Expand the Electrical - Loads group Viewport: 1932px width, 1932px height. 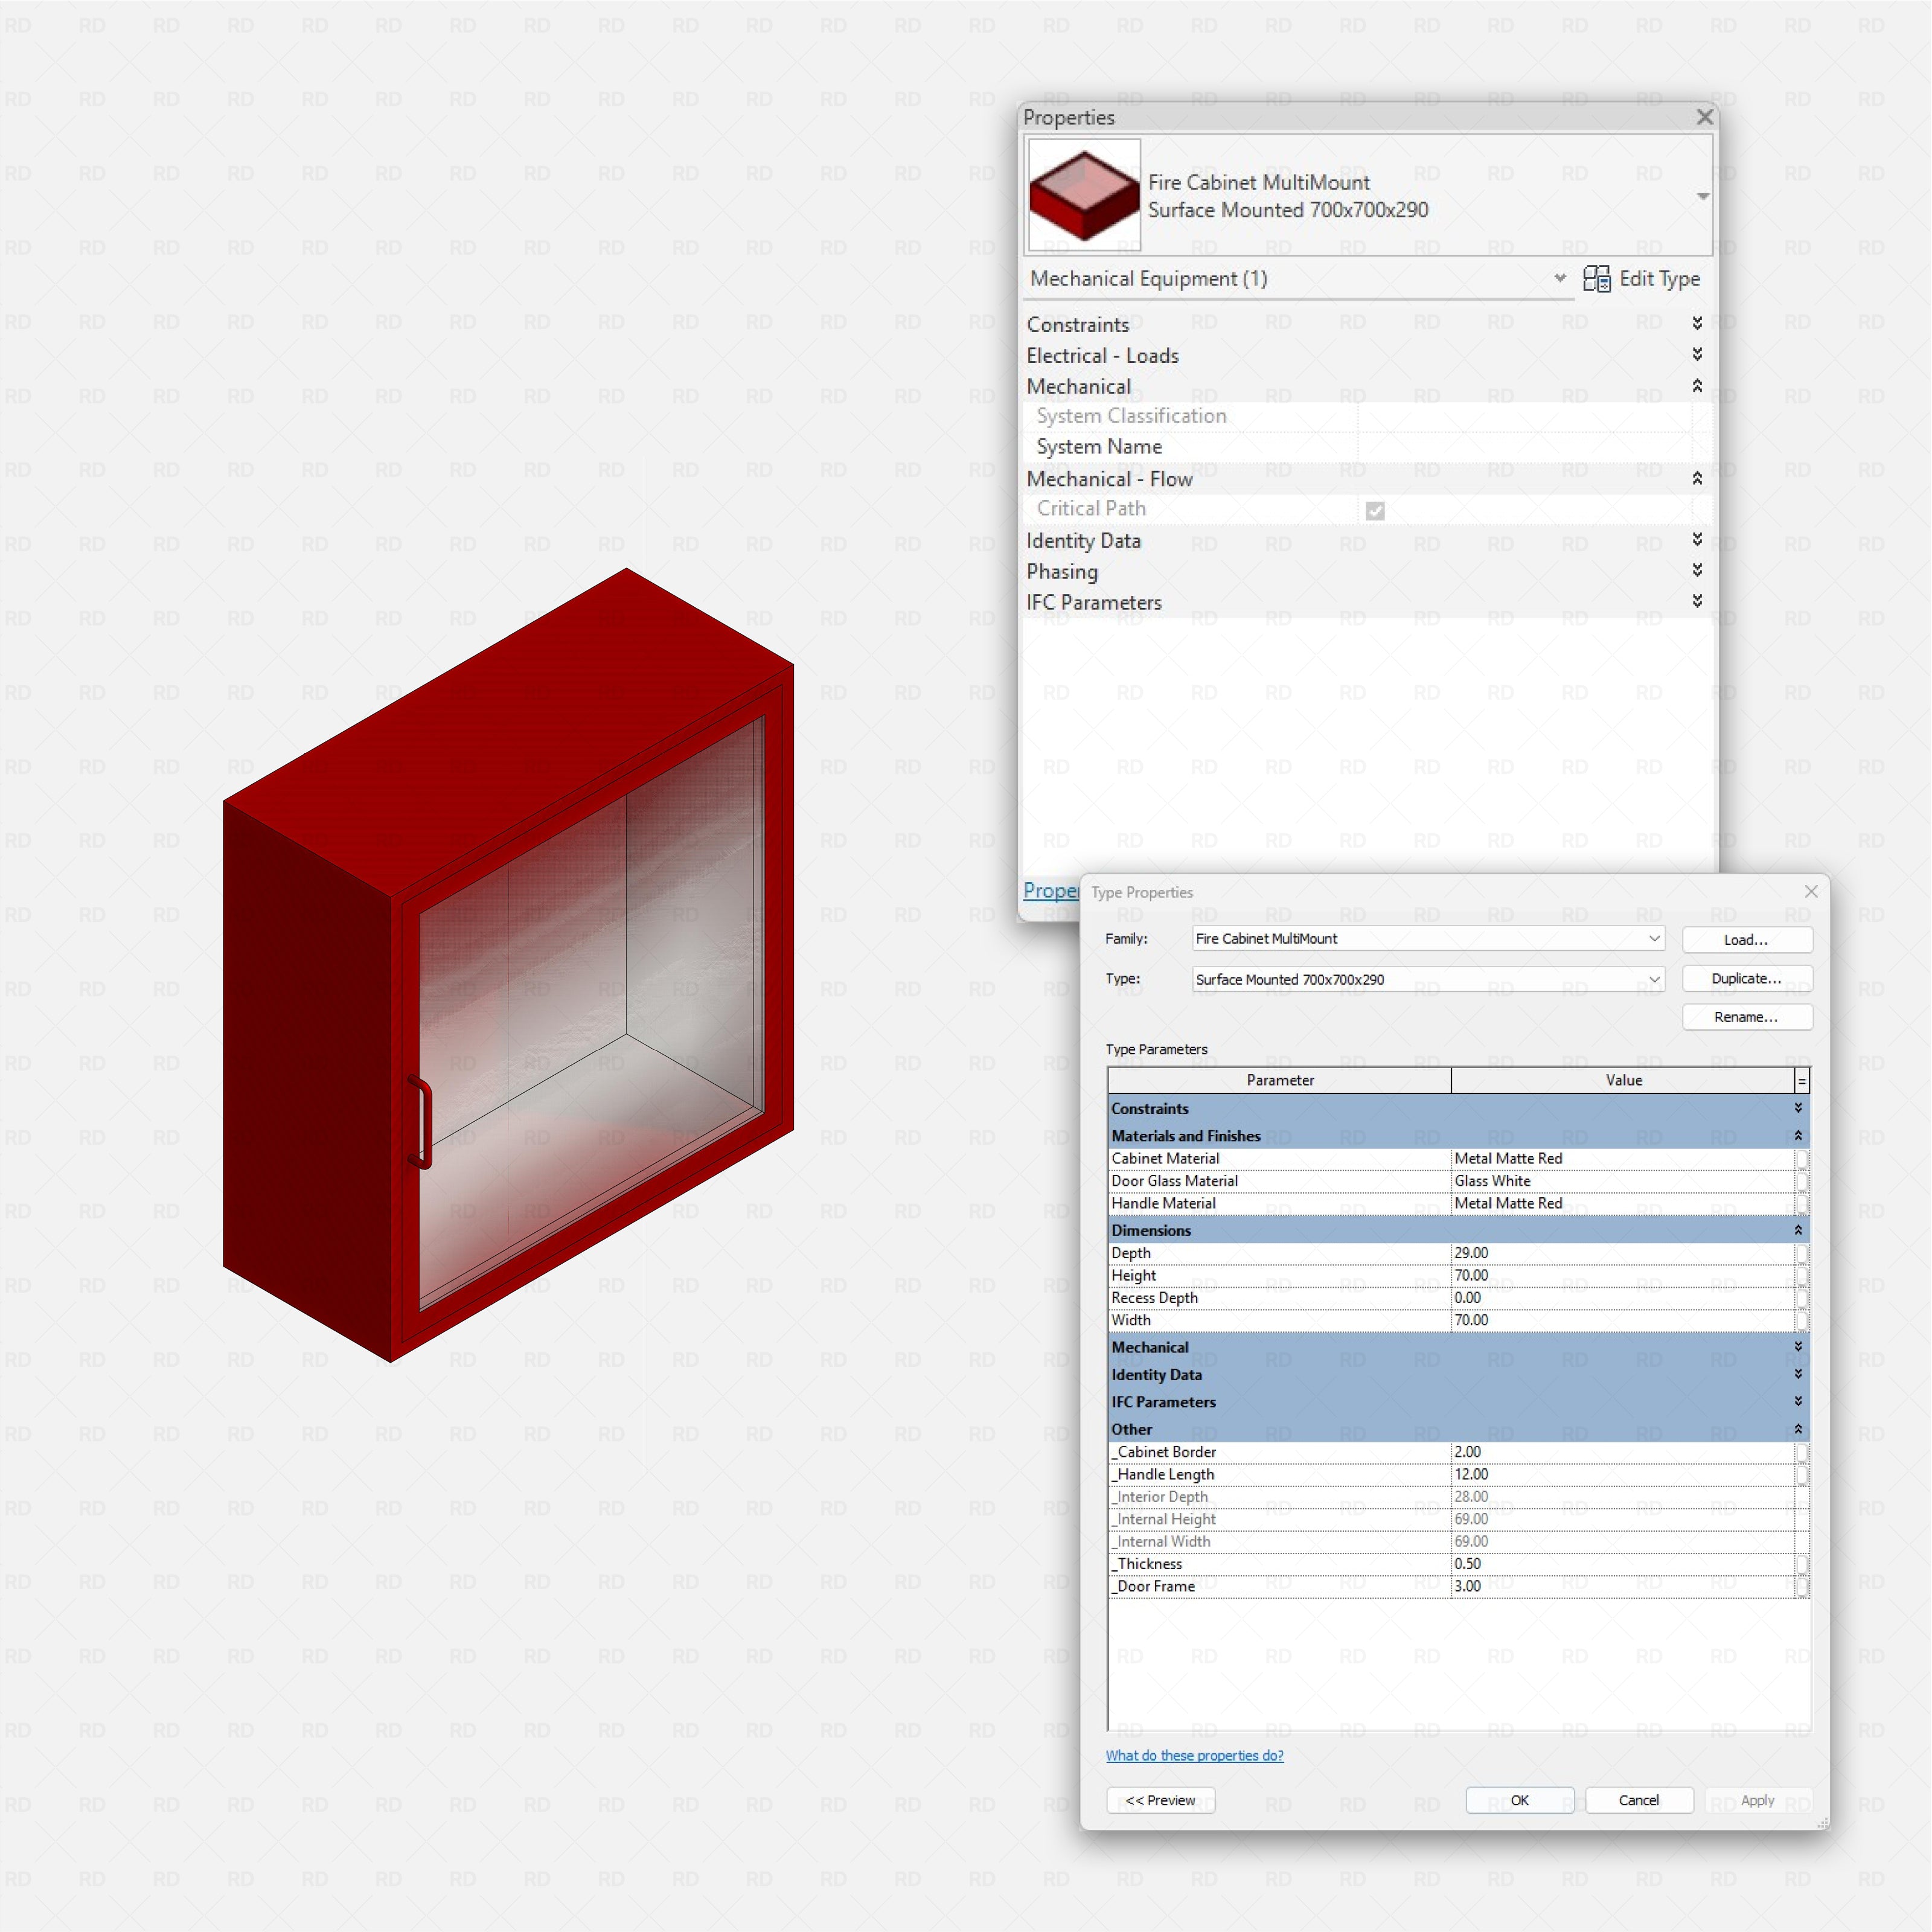(1697, 354)
